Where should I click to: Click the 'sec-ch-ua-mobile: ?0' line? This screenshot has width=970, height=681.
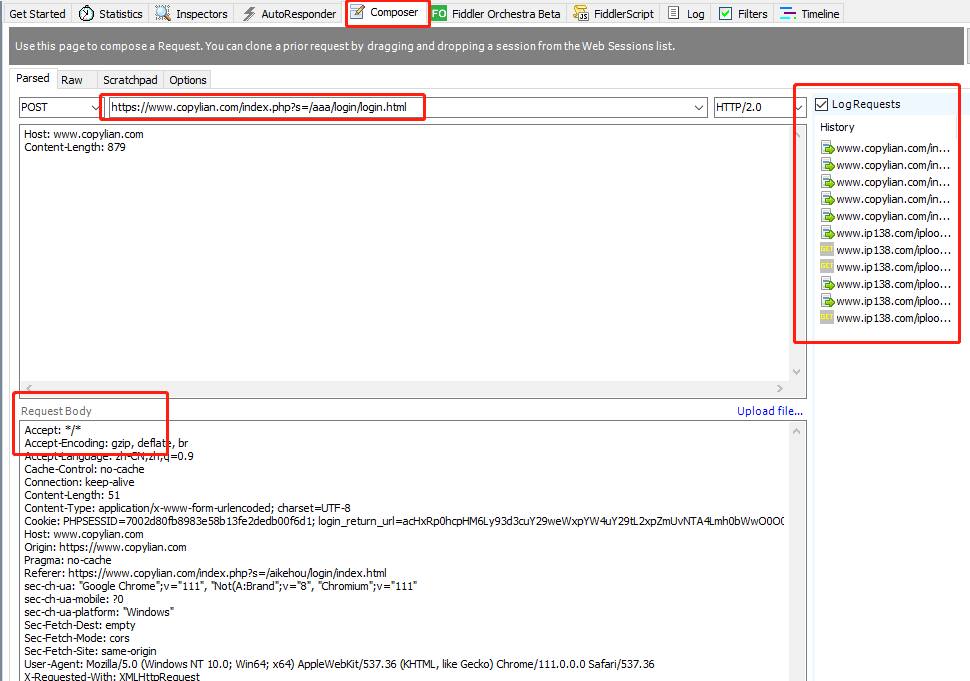click(74, 599)
